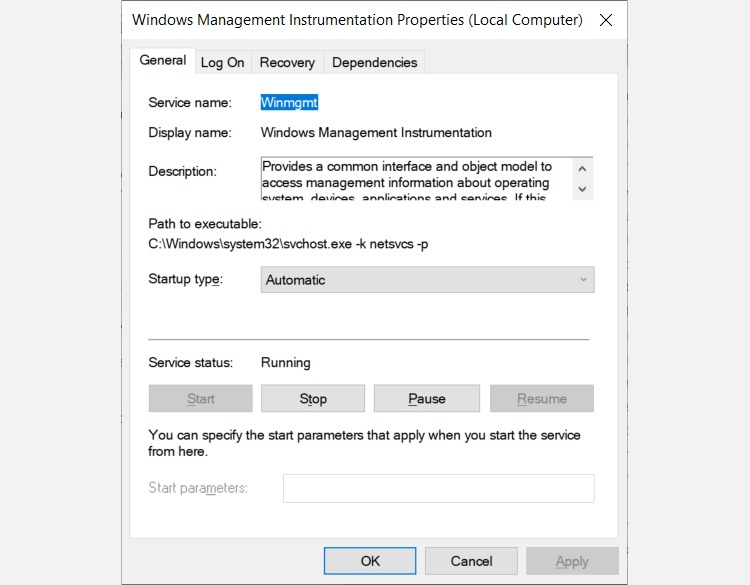The image size is (750, 585).
Task: Open the Log On tab
Action: pyautogui.click(x=222, y=63)
